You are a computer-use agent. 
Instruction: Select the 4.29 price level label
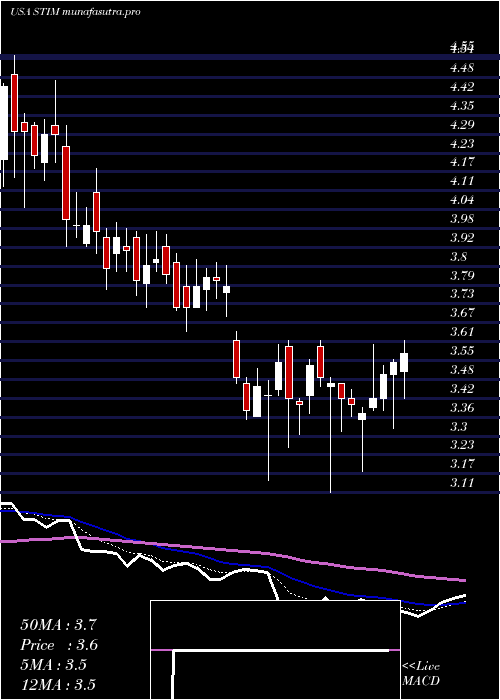coord(462,125)
